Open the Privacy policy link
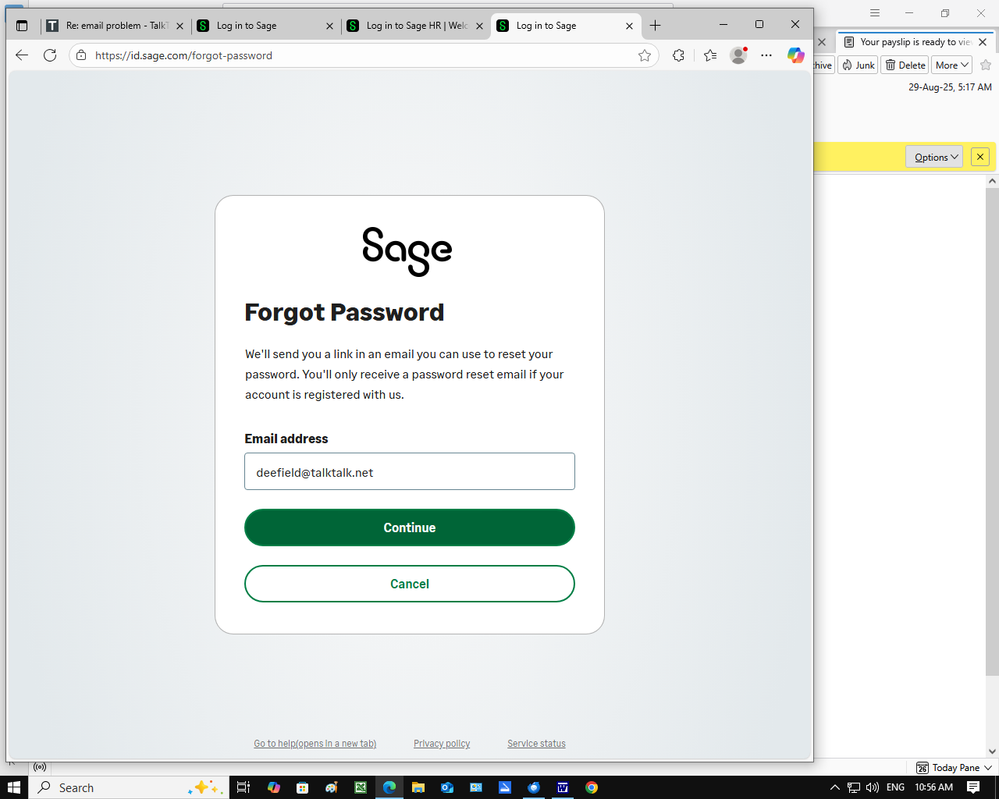 coord(441,743)
